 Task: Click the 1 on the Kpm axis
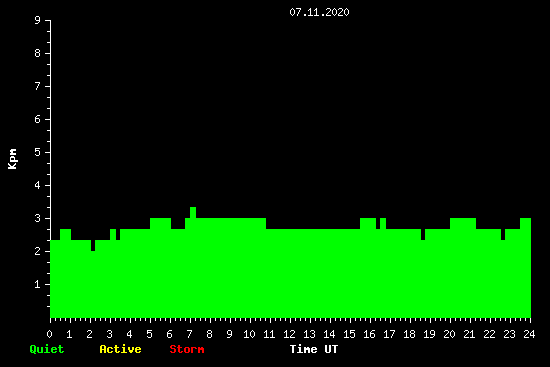(x=38, y=284)
